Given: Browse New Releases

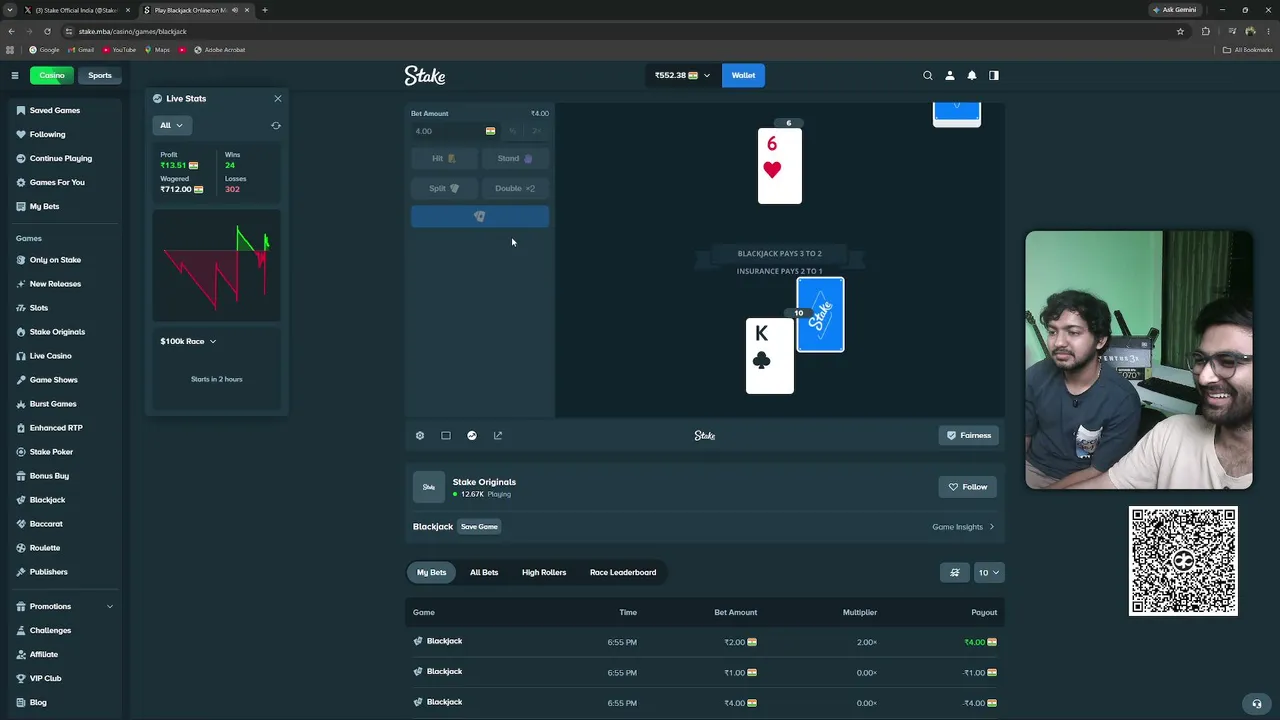Looking at the screenshot, I should click(62, 284).
